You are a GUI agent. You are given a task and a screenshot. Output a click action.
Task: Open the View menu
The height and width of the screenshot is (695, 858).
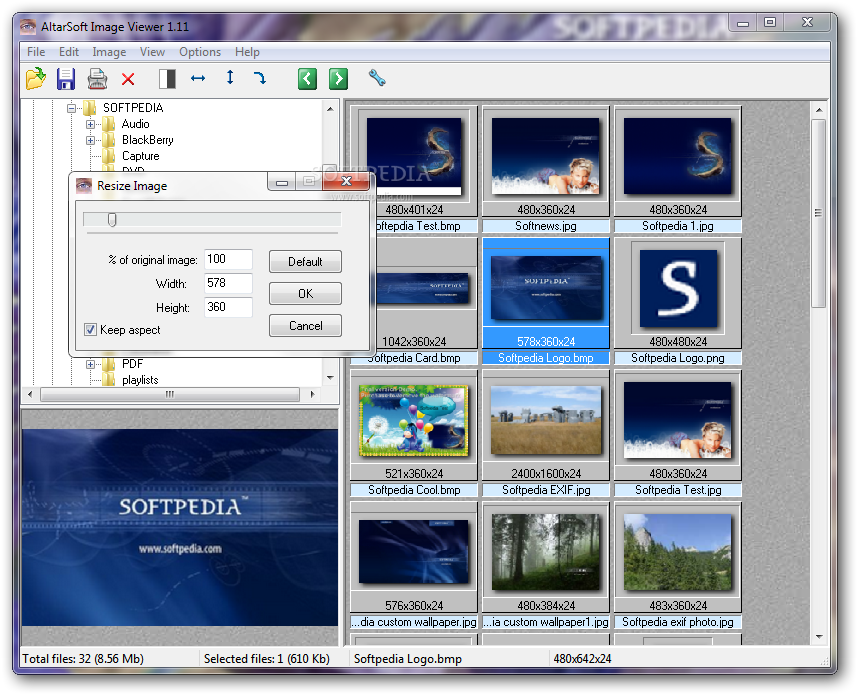(x=152, y=52)
